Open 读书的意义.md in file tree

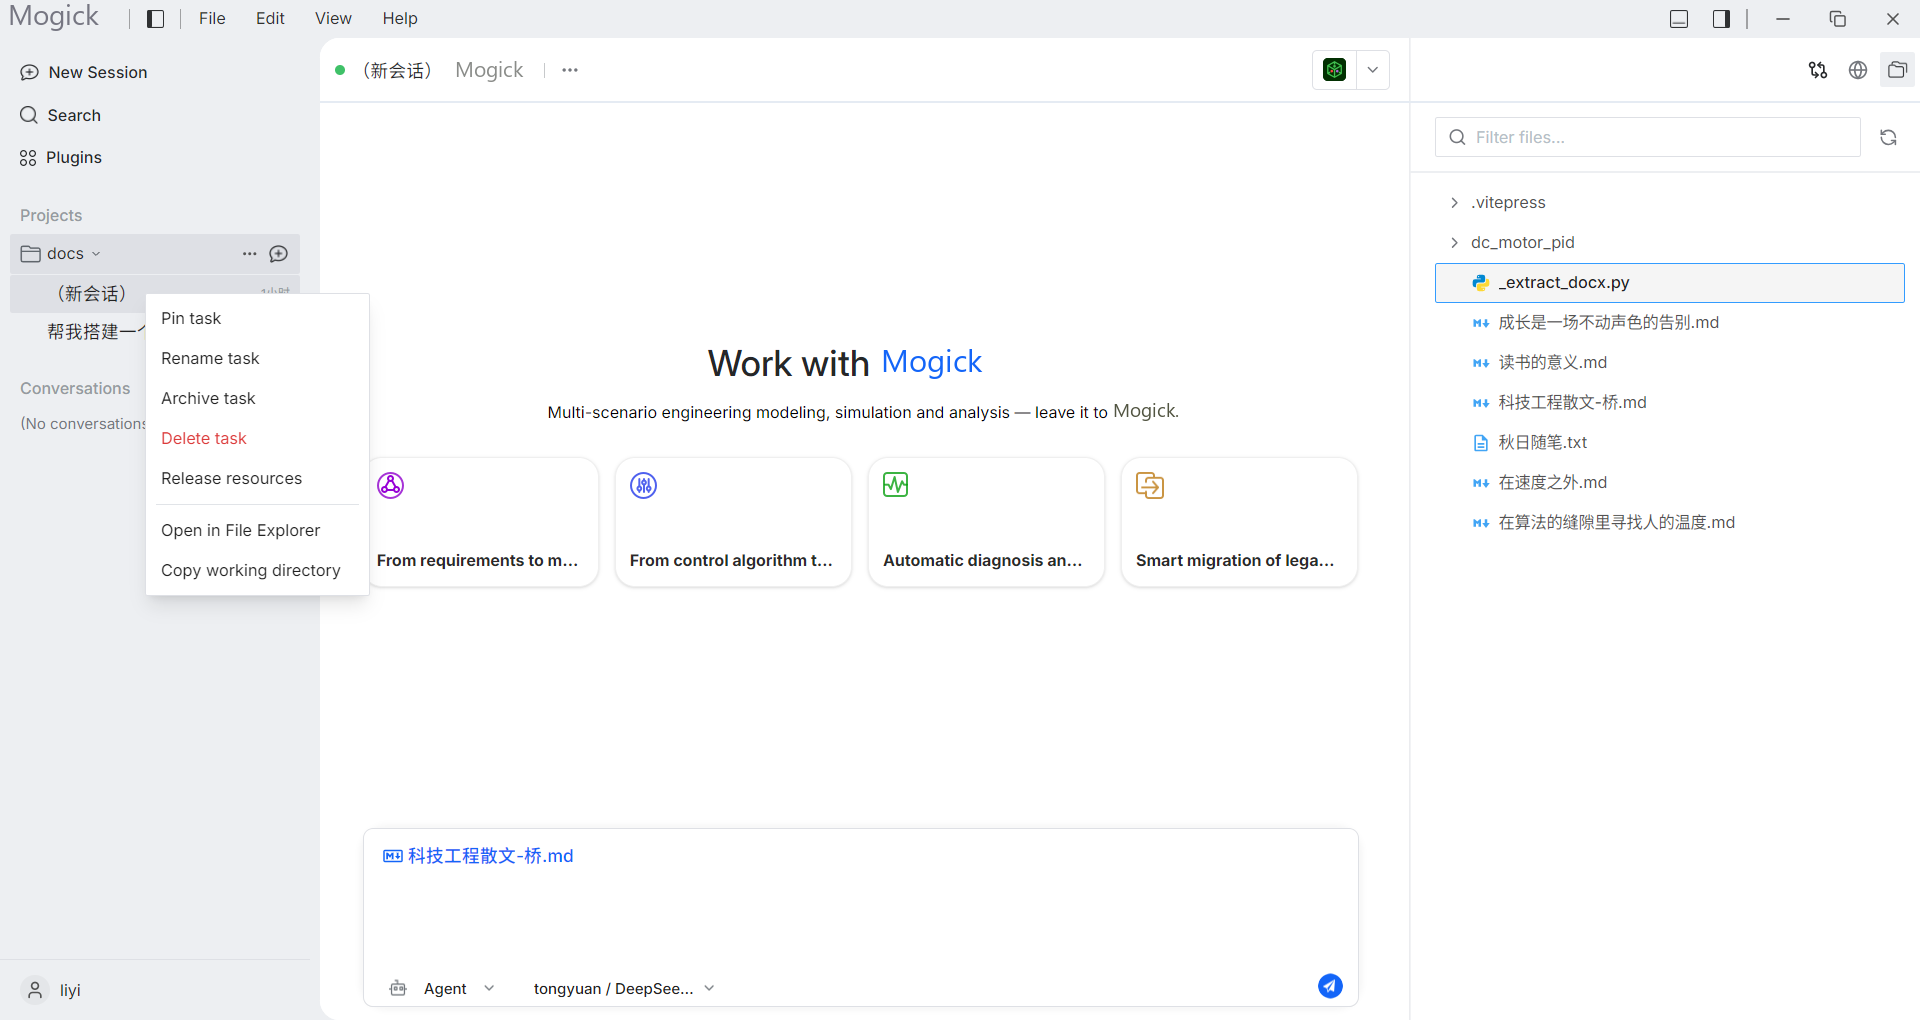click(1670, 362)
